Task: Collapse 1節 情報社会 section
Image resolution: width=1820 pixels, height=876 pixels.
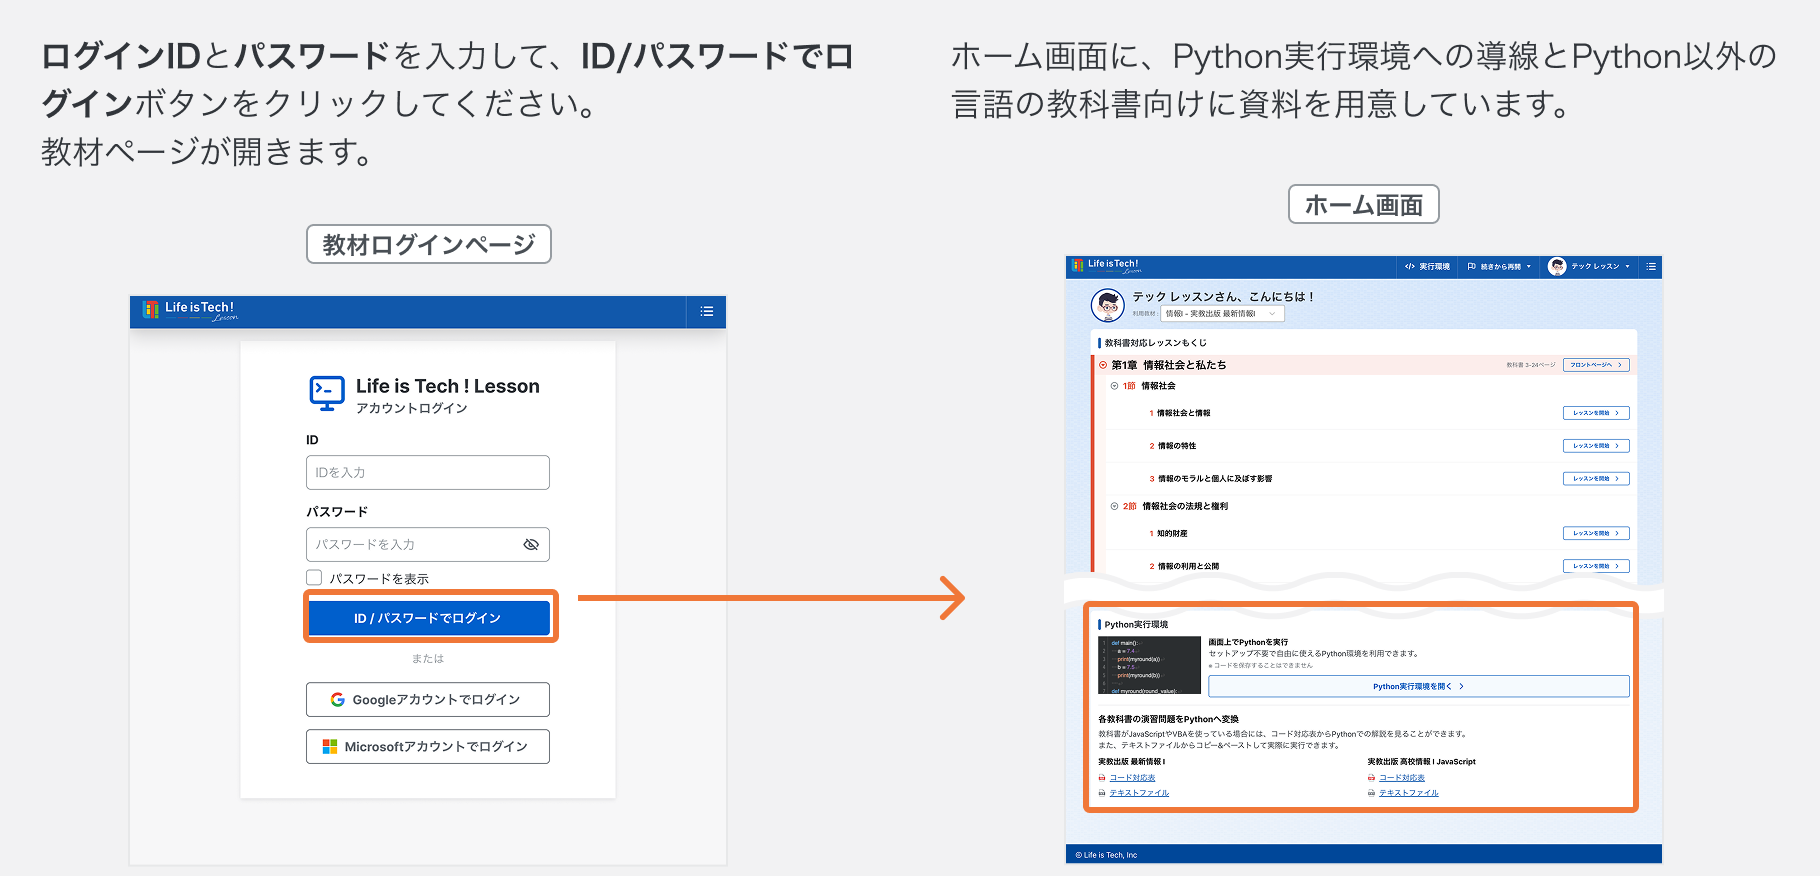Action: 1114,386
